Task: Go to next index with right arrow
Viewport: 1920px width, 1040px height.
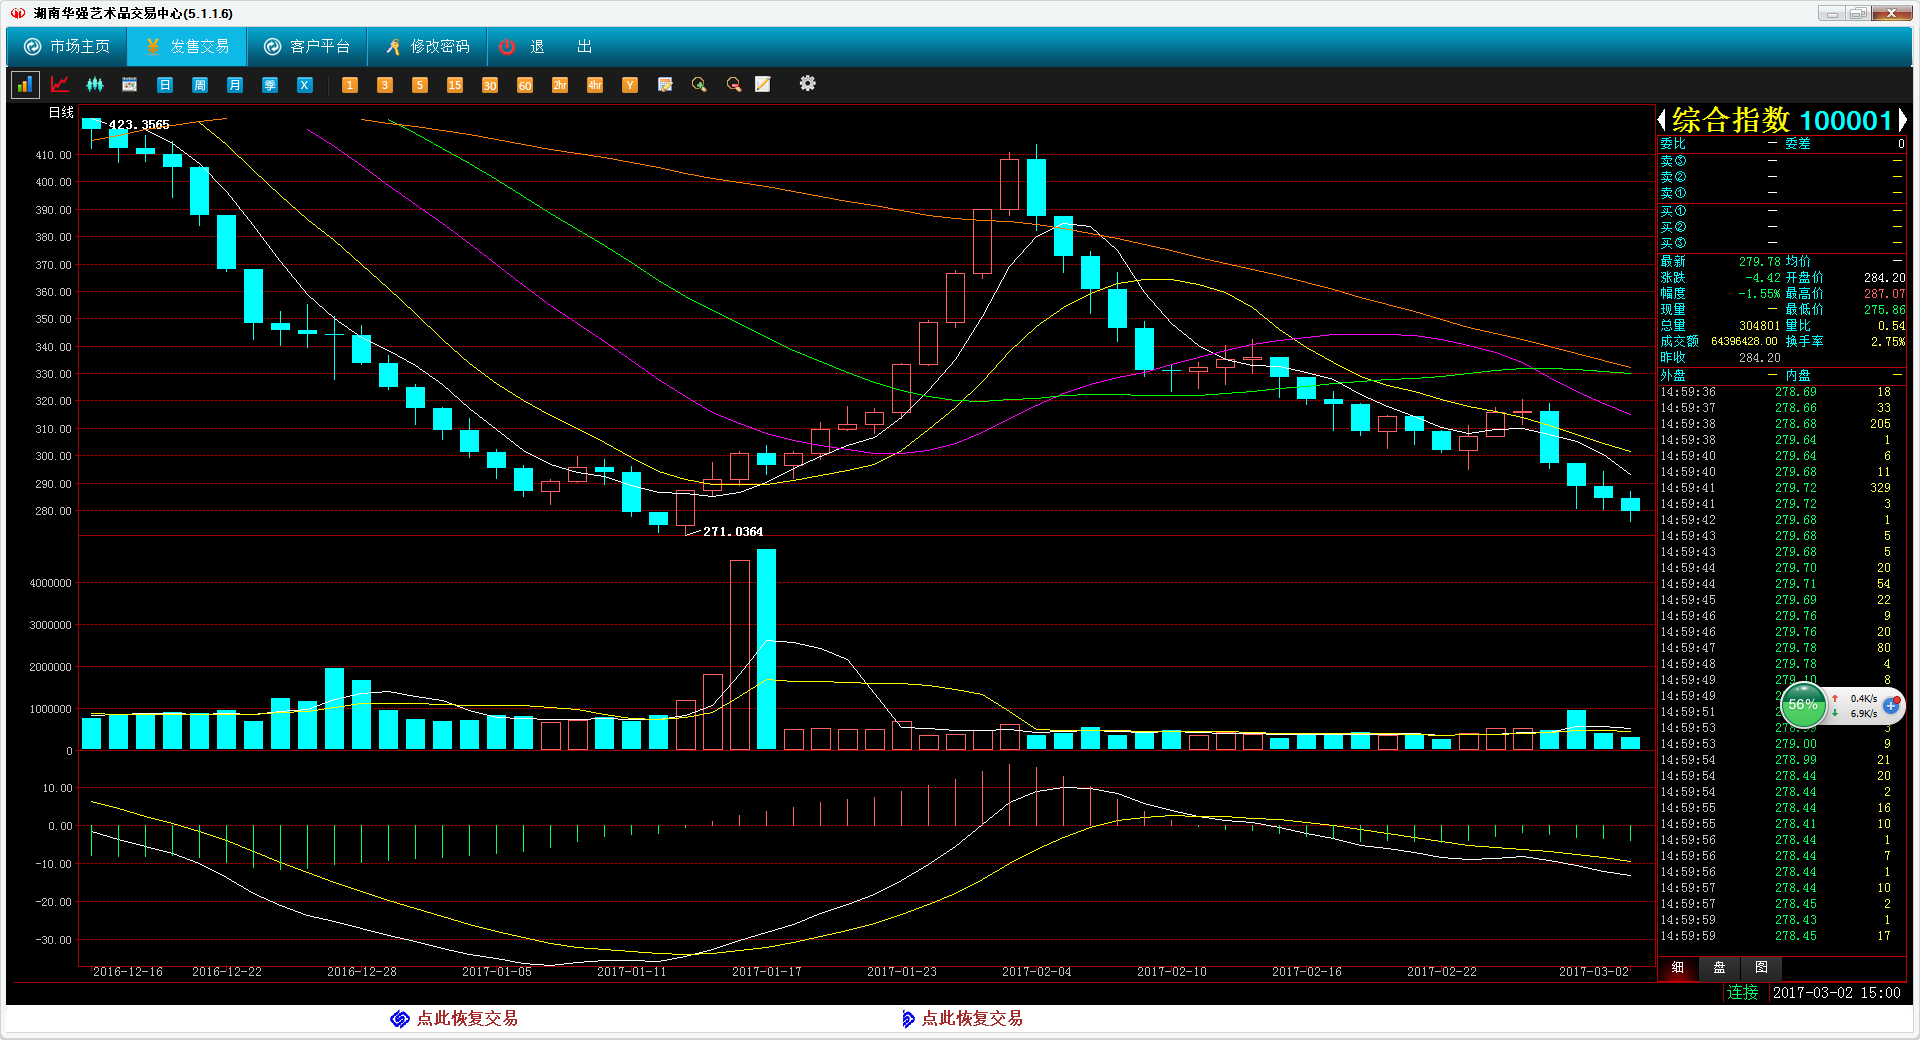Action: tap(1902, 120)
